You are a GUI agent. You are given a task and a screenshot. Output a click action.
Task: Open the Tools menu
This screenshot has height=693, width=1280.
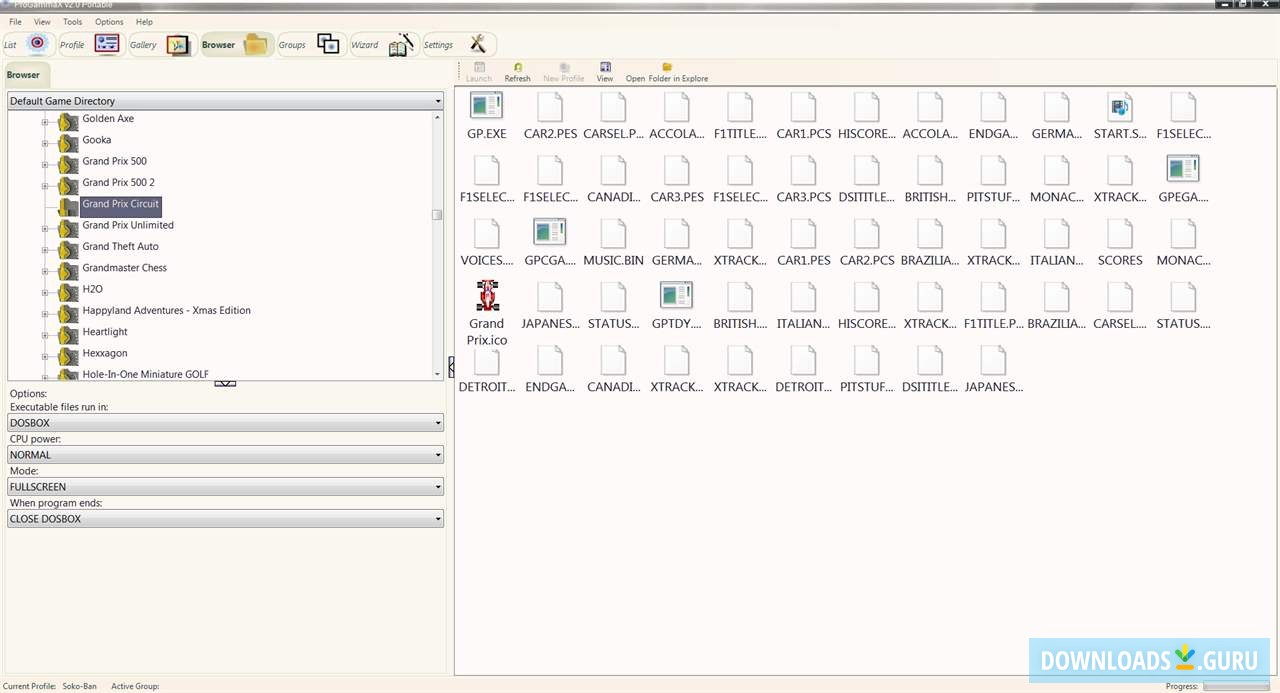pyautogui.click(x=71, y=21)
